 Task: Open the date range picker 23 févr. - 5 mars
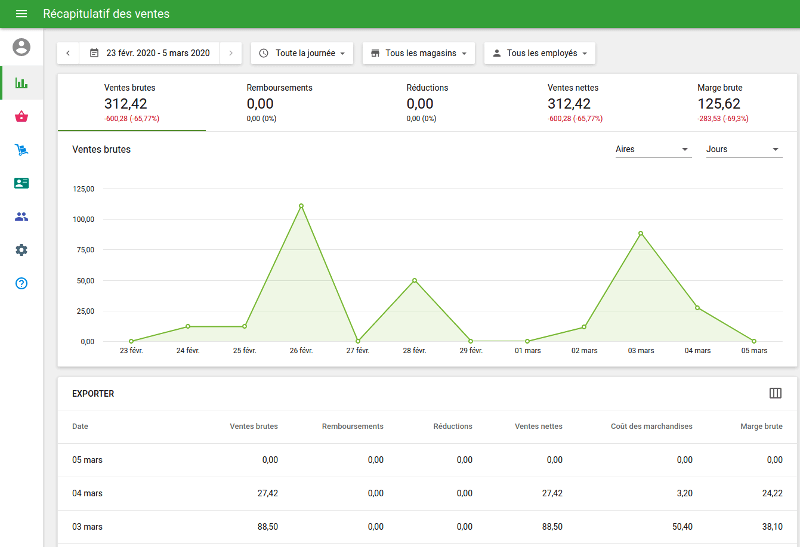(150, 53)
